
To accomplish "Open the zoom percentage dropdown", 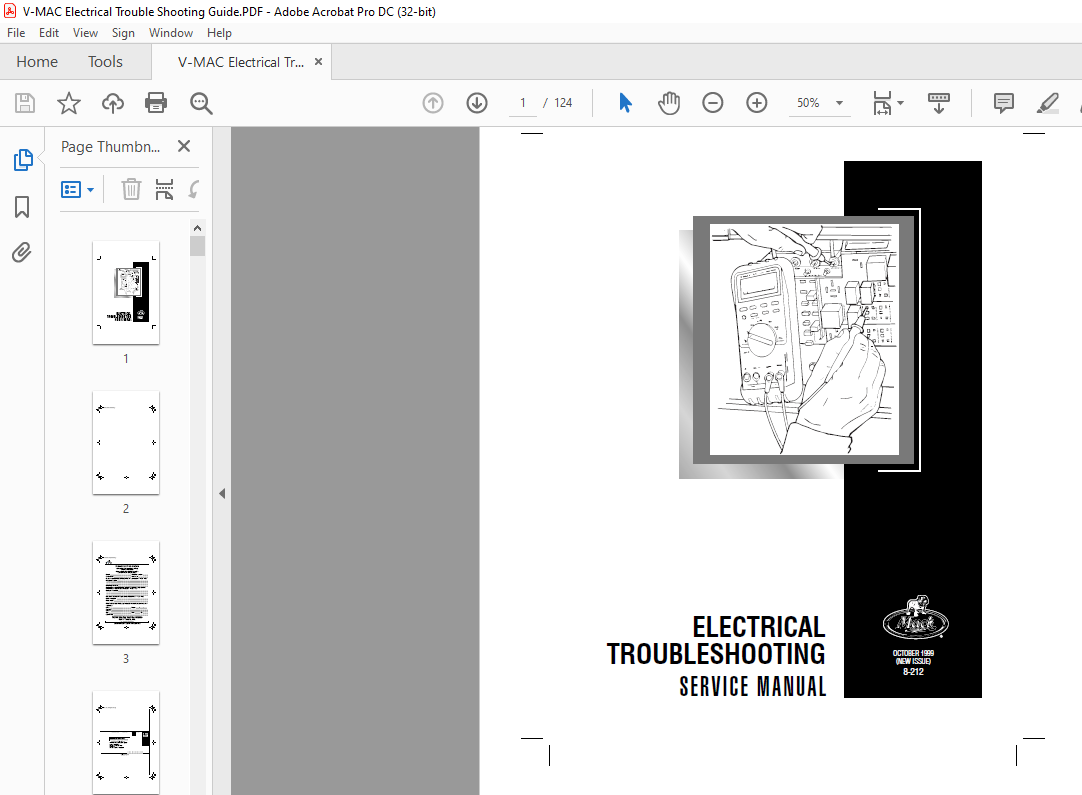I will [839, 103].
